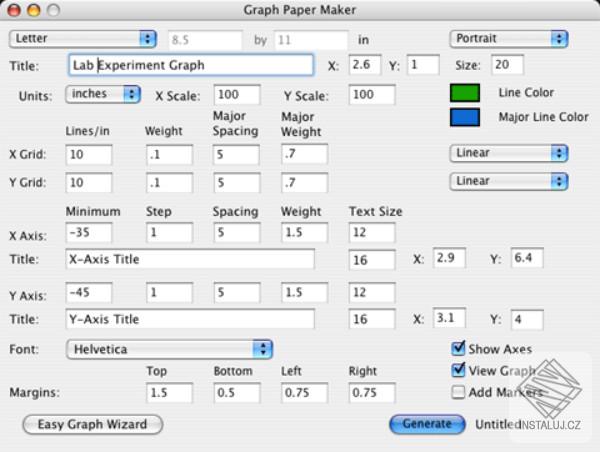Click the graph title X position field

click(x=365, y=65)
